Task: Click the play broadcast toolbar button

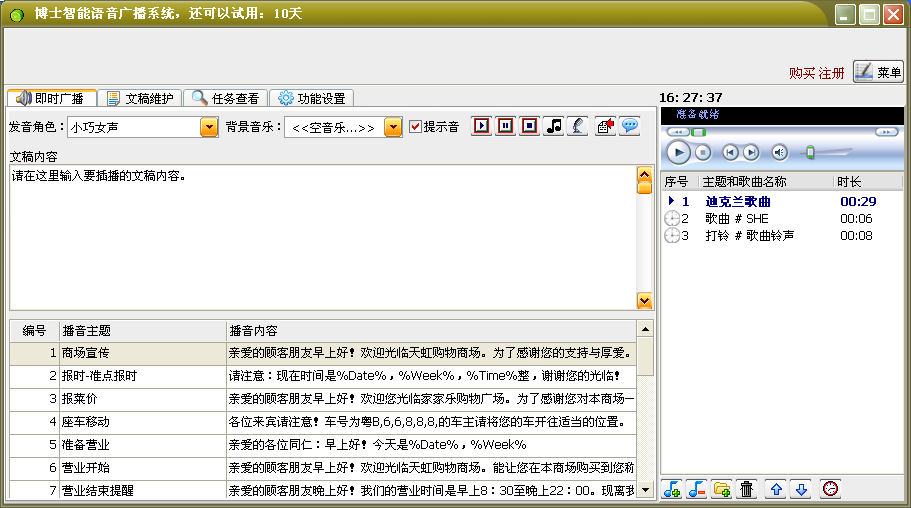Action: coord(482,126)
